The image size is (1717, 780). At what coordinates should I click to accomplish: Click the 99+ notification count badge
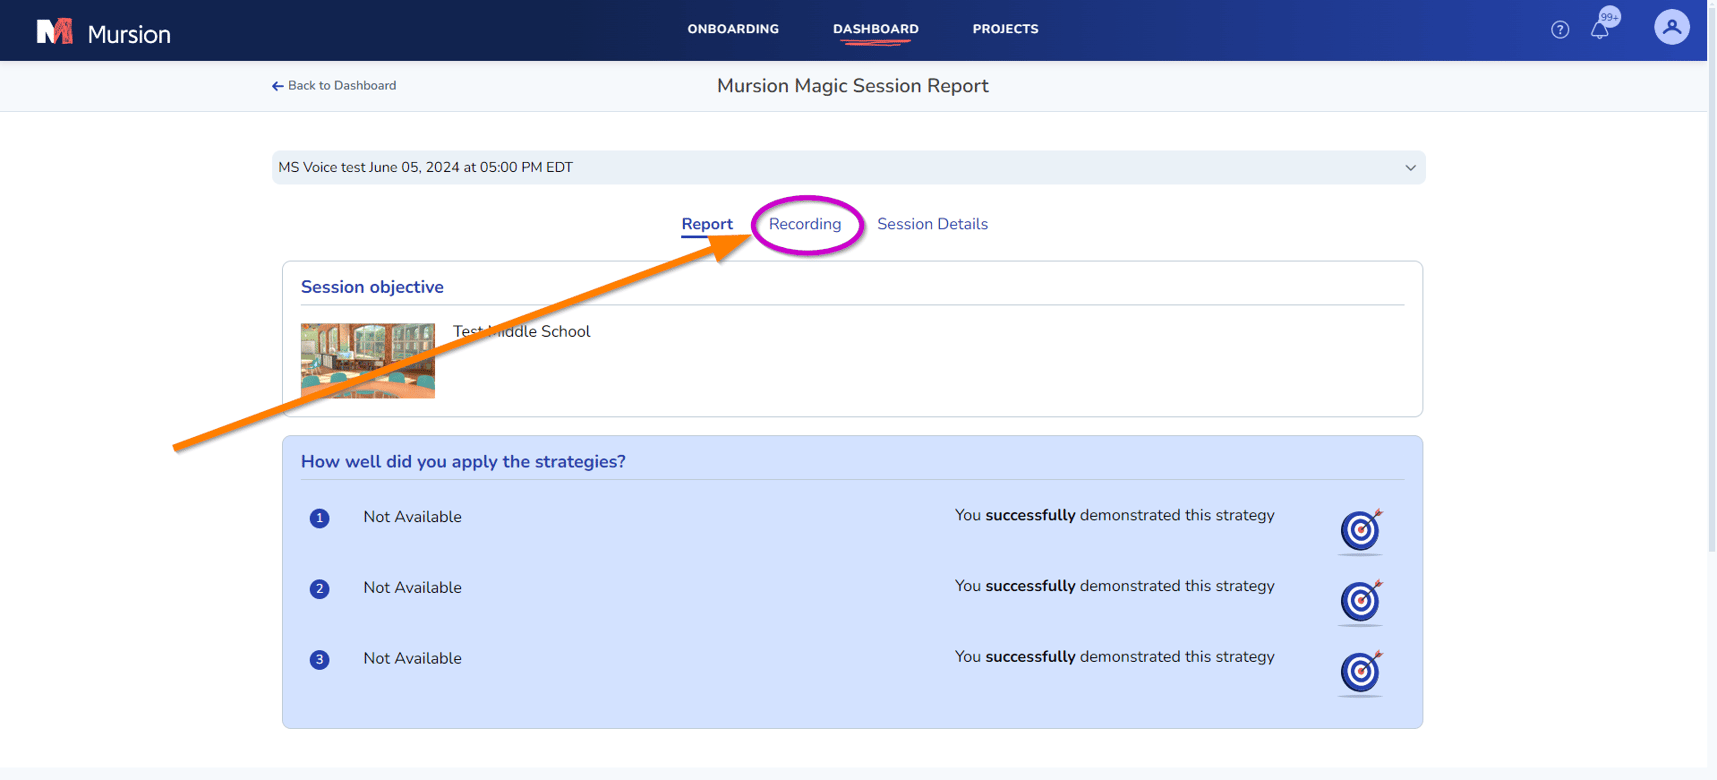tap(1609, 16)
